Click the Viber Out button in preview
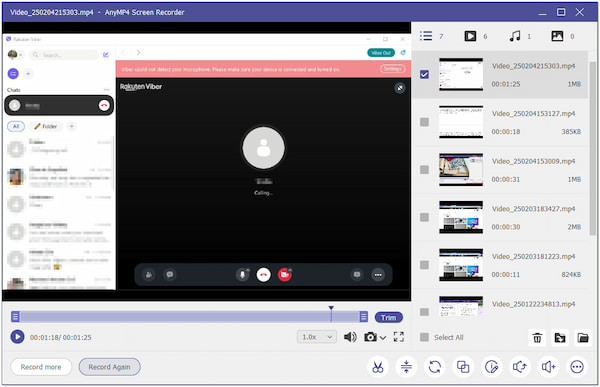 point(381,53)
